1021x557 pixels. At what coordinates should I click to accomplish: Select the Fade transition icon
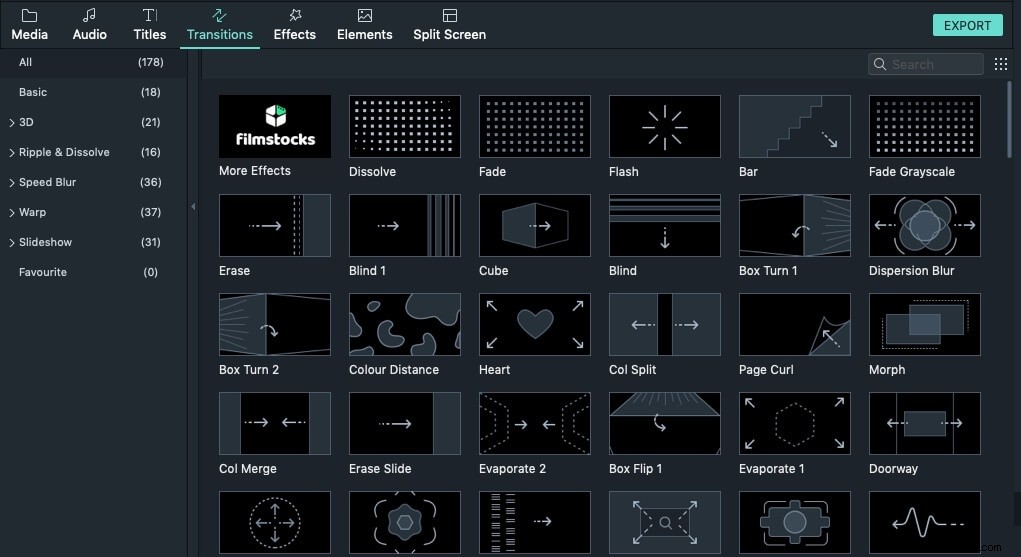point(535,126)
